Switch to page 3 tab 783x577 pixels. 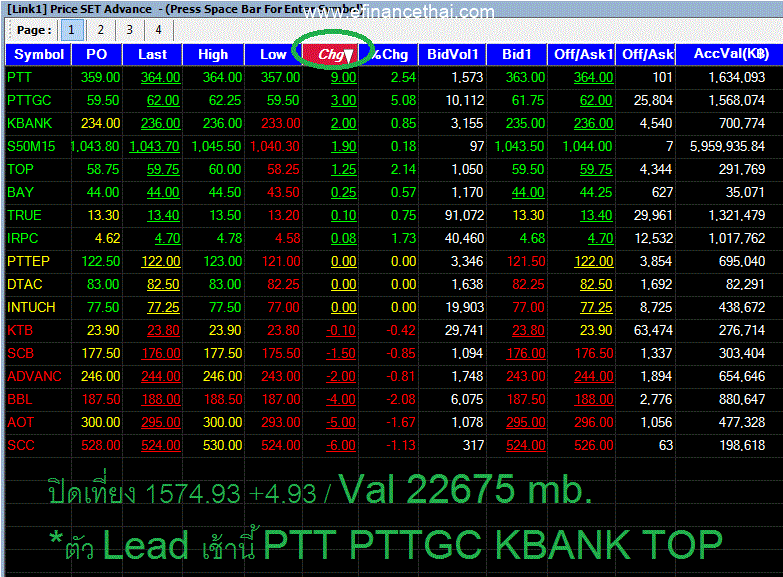click(x=129, y=30)
